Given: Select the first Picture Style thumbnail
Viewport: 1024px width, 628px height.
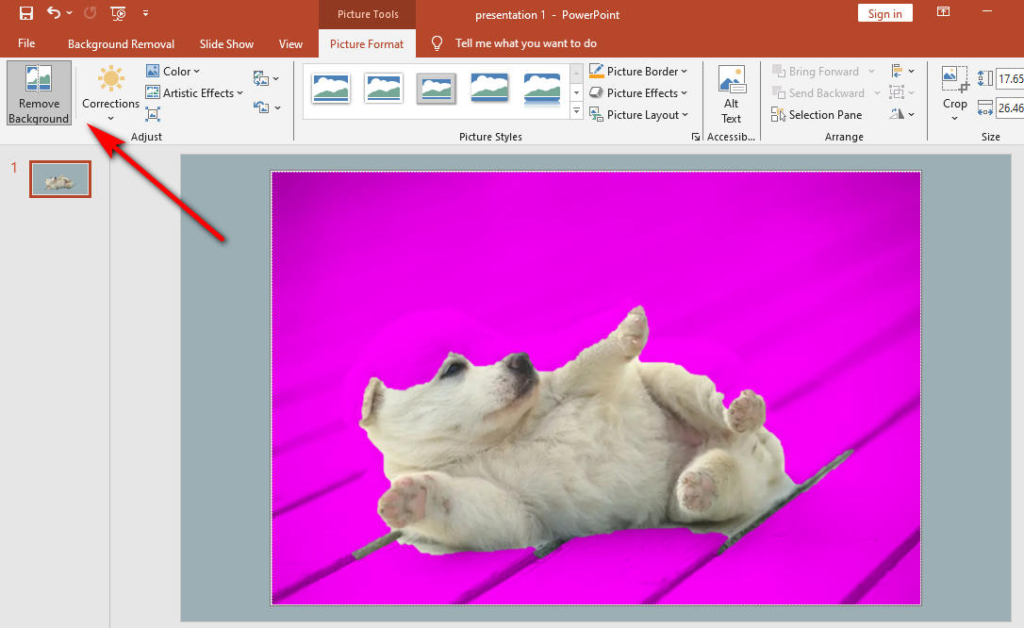Looking at the screenshot, I should click(x=331, y=89).
